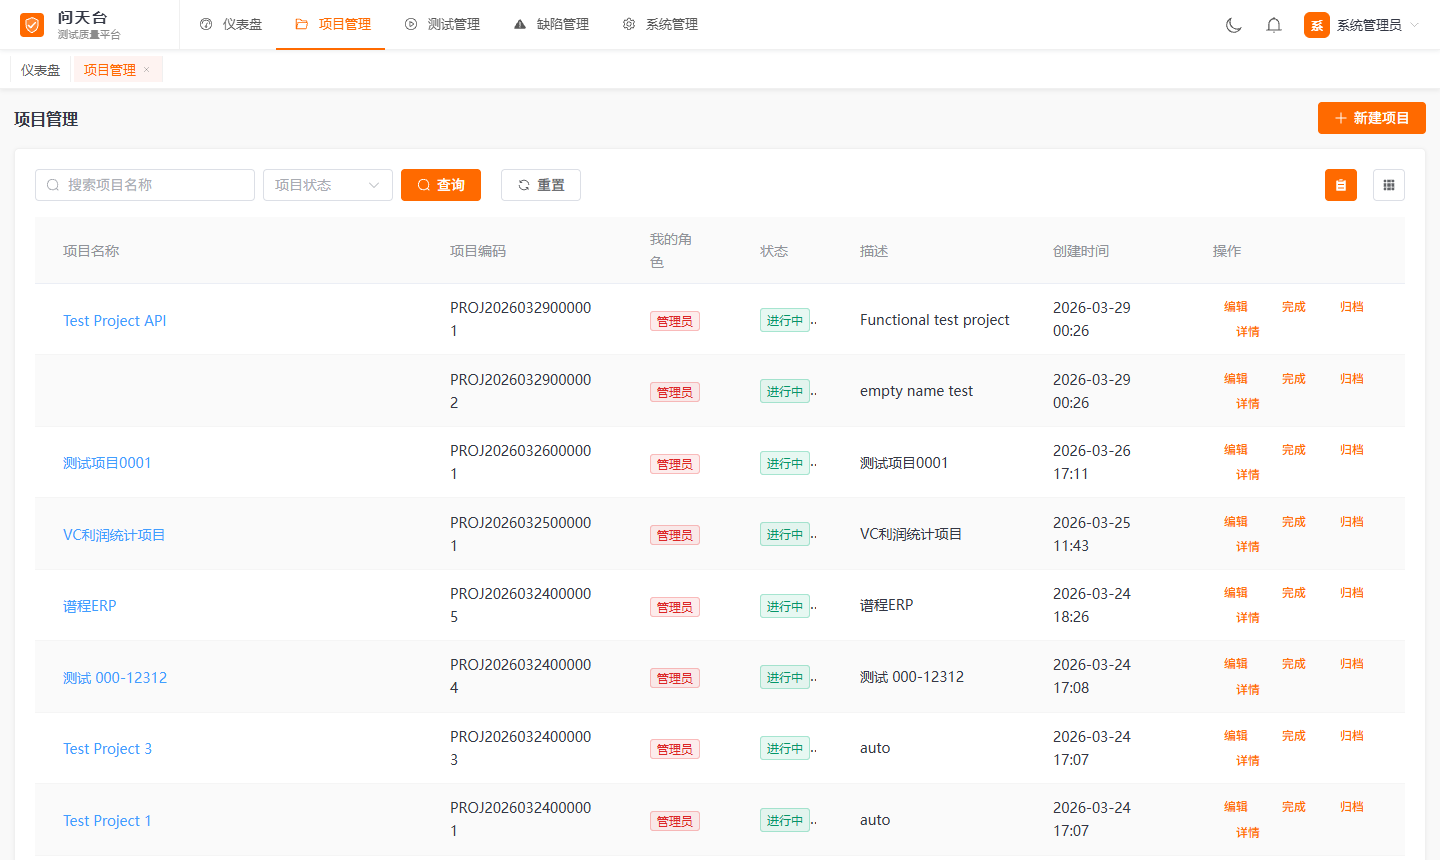Click 详情 for 谙程ERP
Viewport: 1440px width, 860px height.
coord(1248,618)
